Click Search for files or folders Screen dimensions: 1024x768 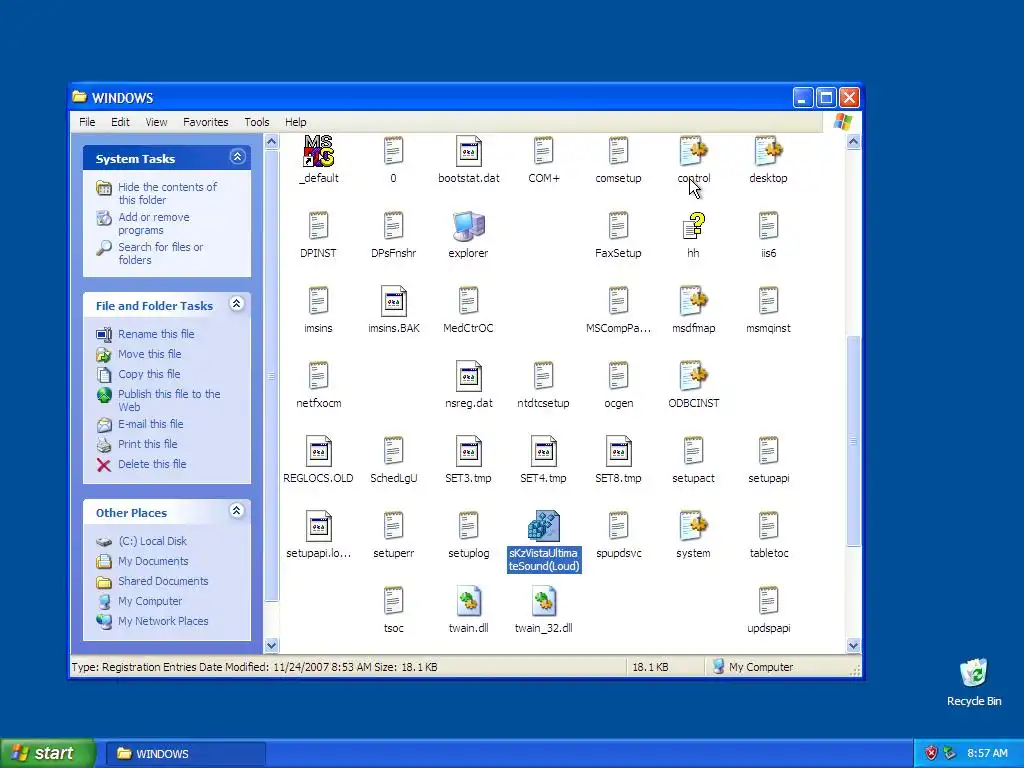pos(161,253)
